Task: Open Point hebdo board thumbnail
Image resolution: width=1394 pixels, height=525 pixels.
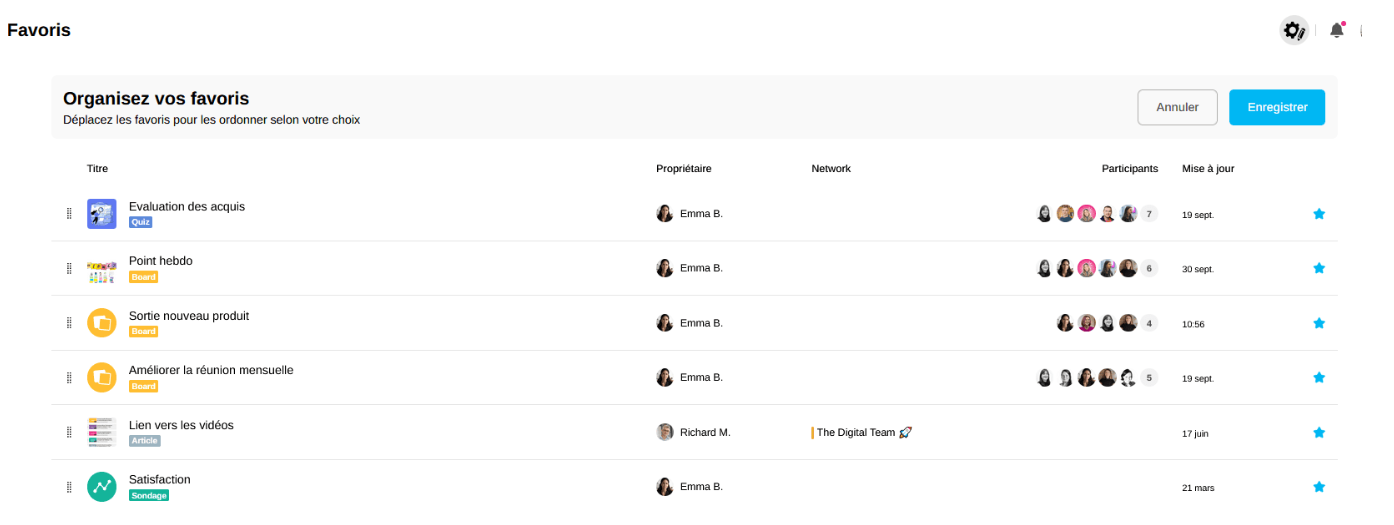Action: [102, 268]
